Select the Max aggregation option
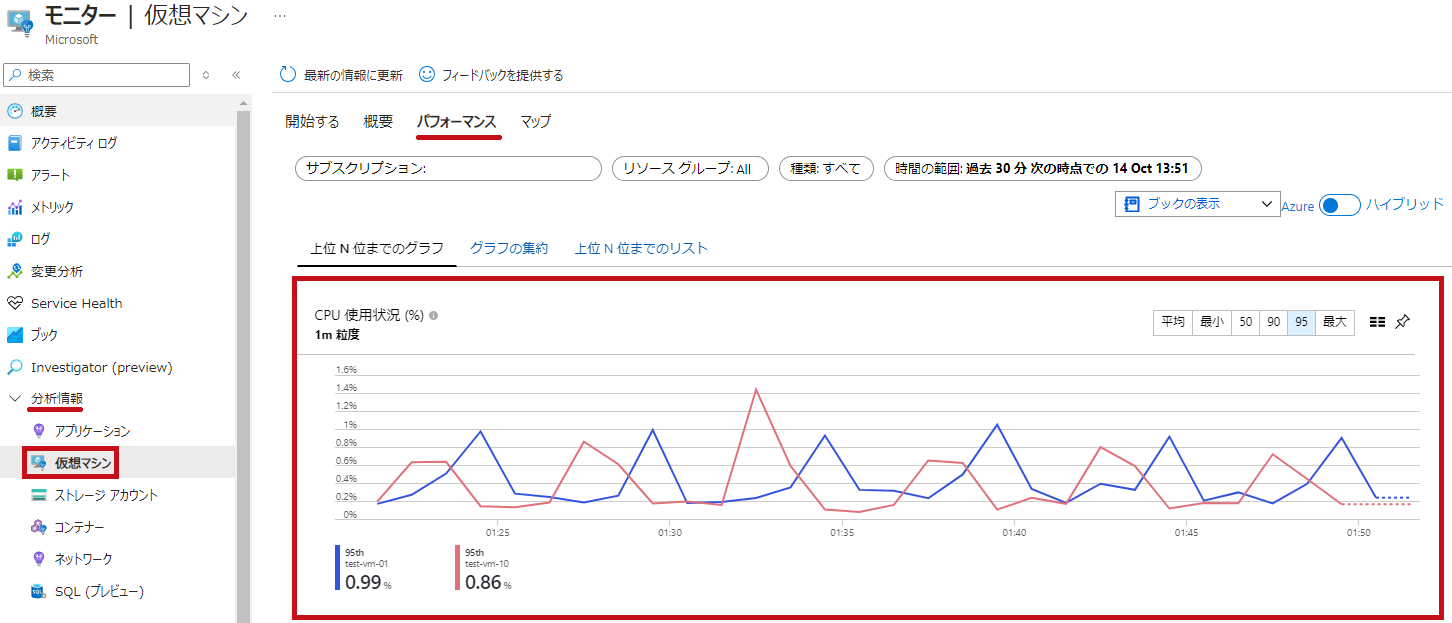Image resolution: width=1452 pixels, height=623 pixels. 1335,322
